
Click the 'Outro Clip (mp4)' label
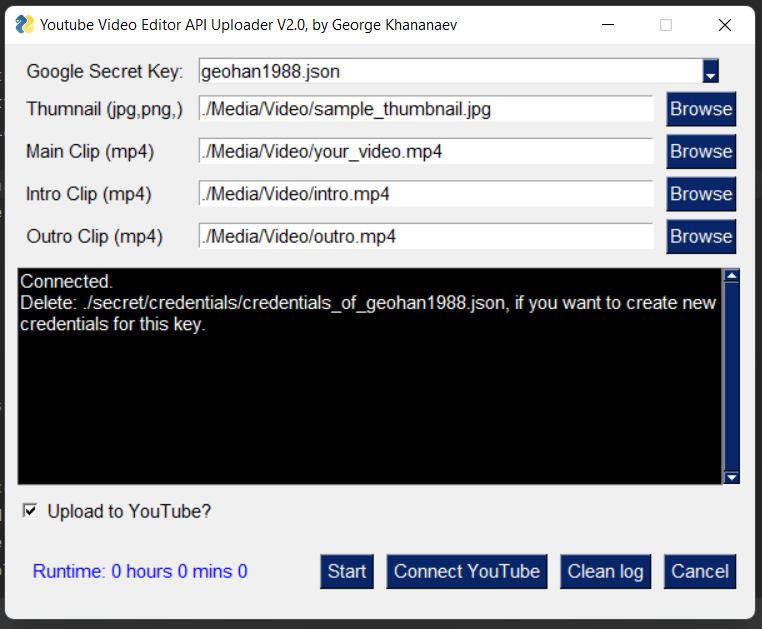pos(94,237)
